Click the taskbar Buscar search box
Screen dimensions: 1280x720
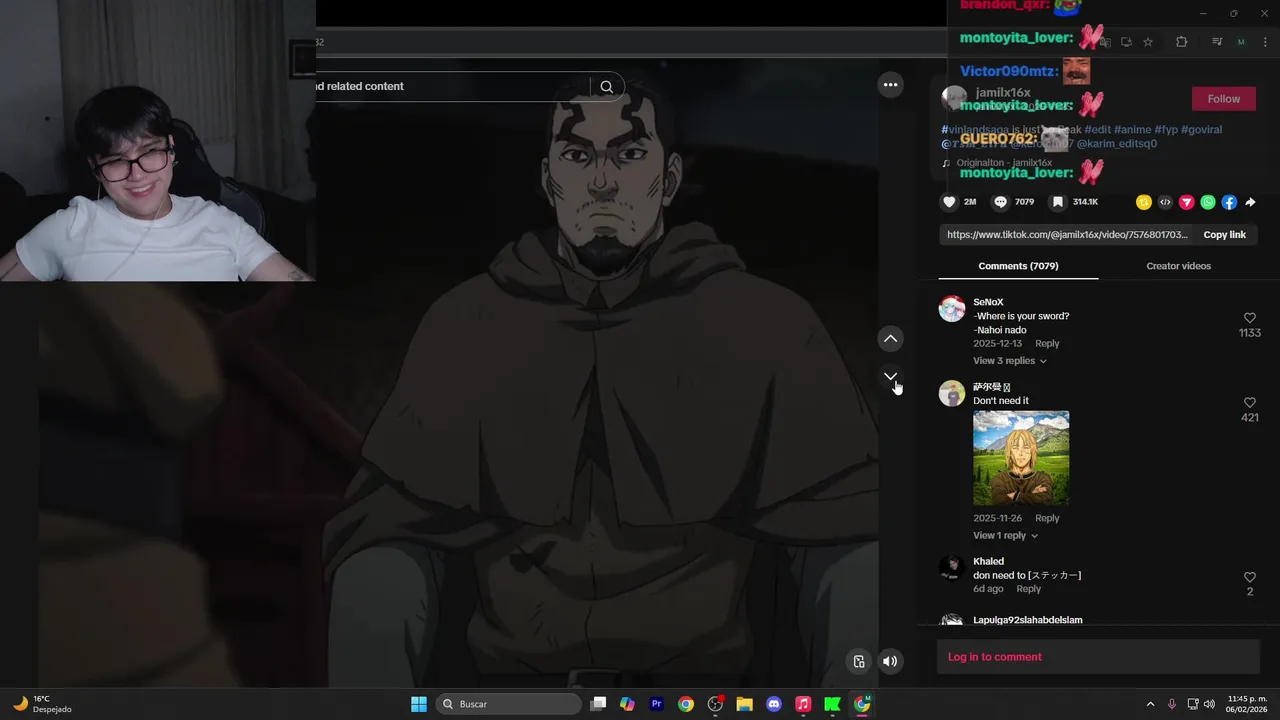(x=508, y=704)
